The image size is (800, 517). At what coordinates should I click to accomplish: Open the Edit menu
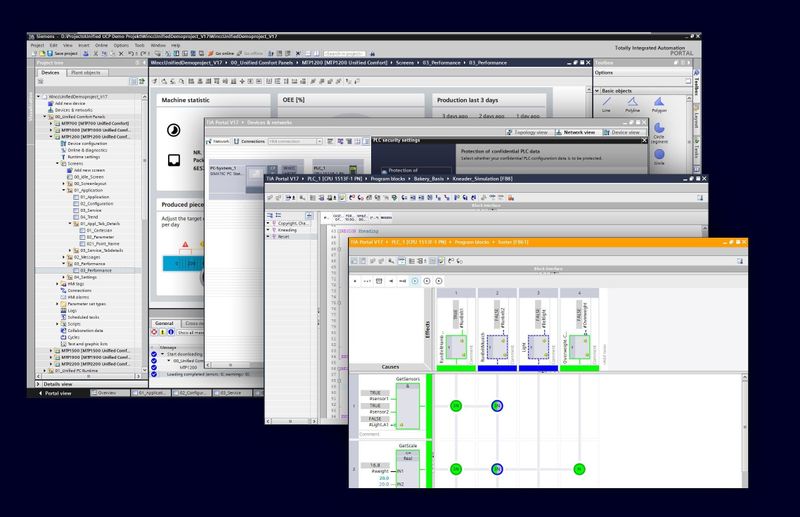pyautogui.click(x=54, y=45)
